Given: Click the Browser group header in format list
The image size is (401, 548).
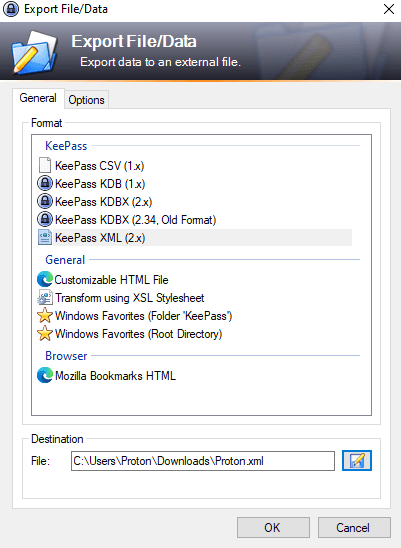Looking at the screenshot, I should pyautogui.click(x=66, y=356).
